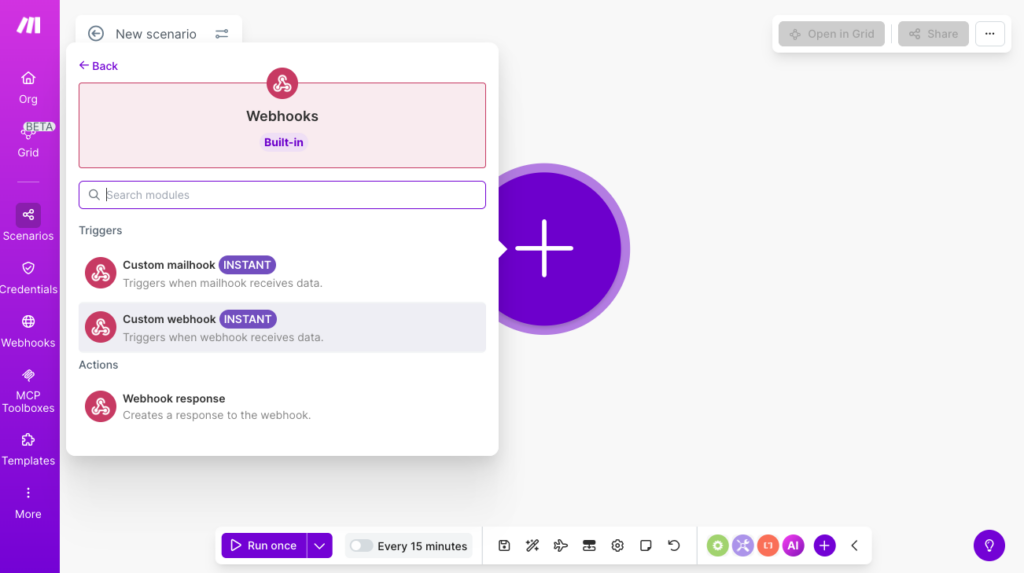The height and width of the screenshot is (573, 1024).
Task: Click the back arrow beside New scenario
Action: (x=96, y=33)
